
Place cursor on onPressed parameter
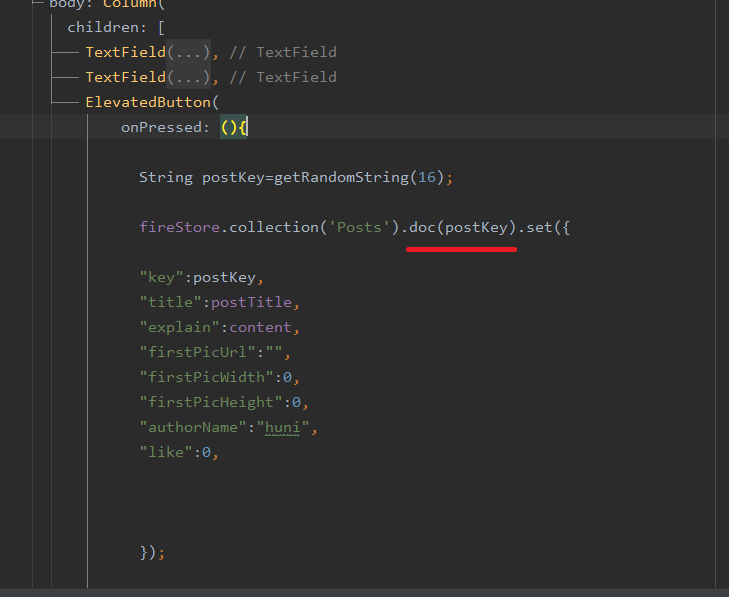pos(161,127)
